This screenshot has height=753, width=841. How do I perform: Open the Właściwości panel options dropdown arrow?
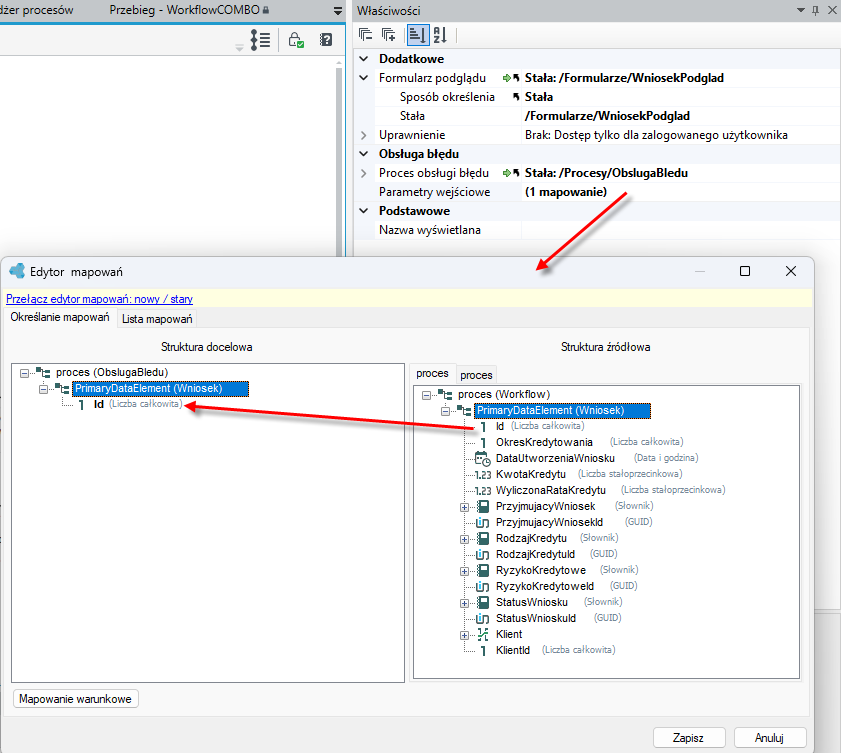click(801, 10)
